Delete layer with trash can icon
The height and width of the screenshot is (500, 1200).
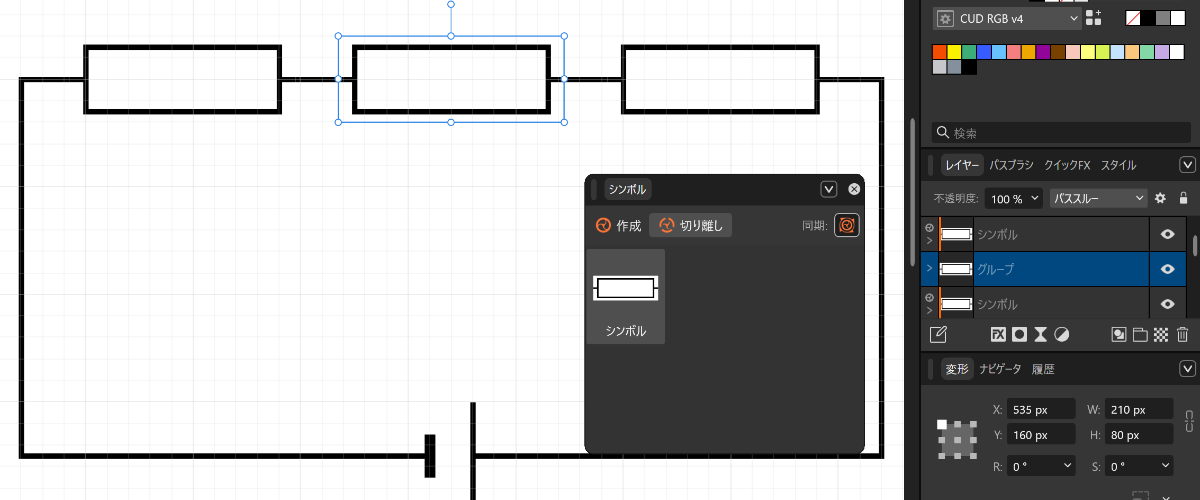[1183, 335]
